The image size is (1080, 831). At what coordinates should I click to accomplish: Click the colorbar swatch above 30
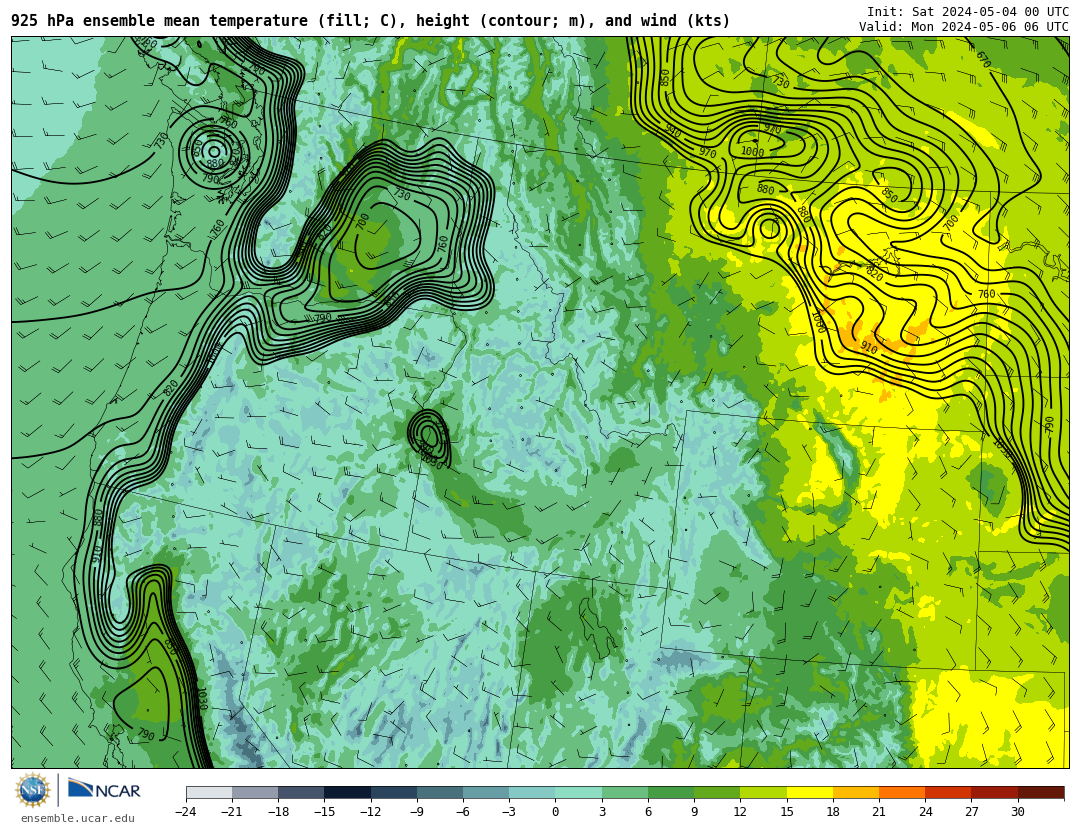click(x=1041, y=792)
